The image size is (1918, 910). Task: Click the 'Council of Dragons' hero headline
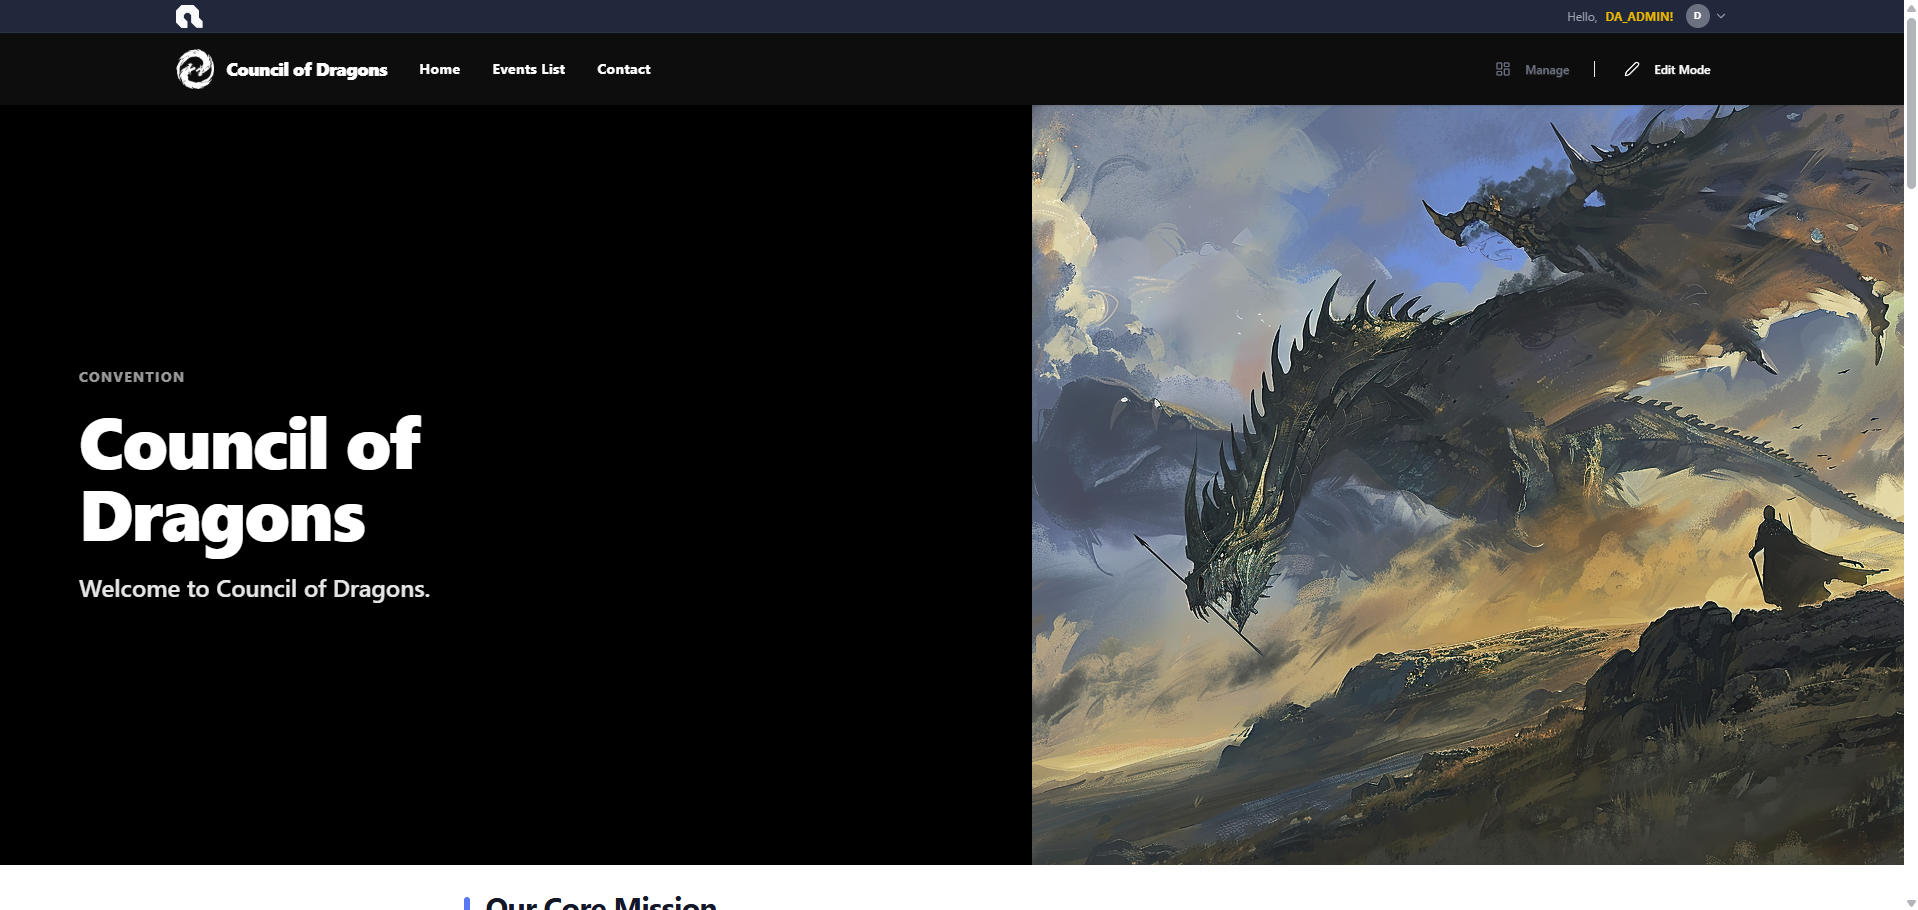point(250,480)
